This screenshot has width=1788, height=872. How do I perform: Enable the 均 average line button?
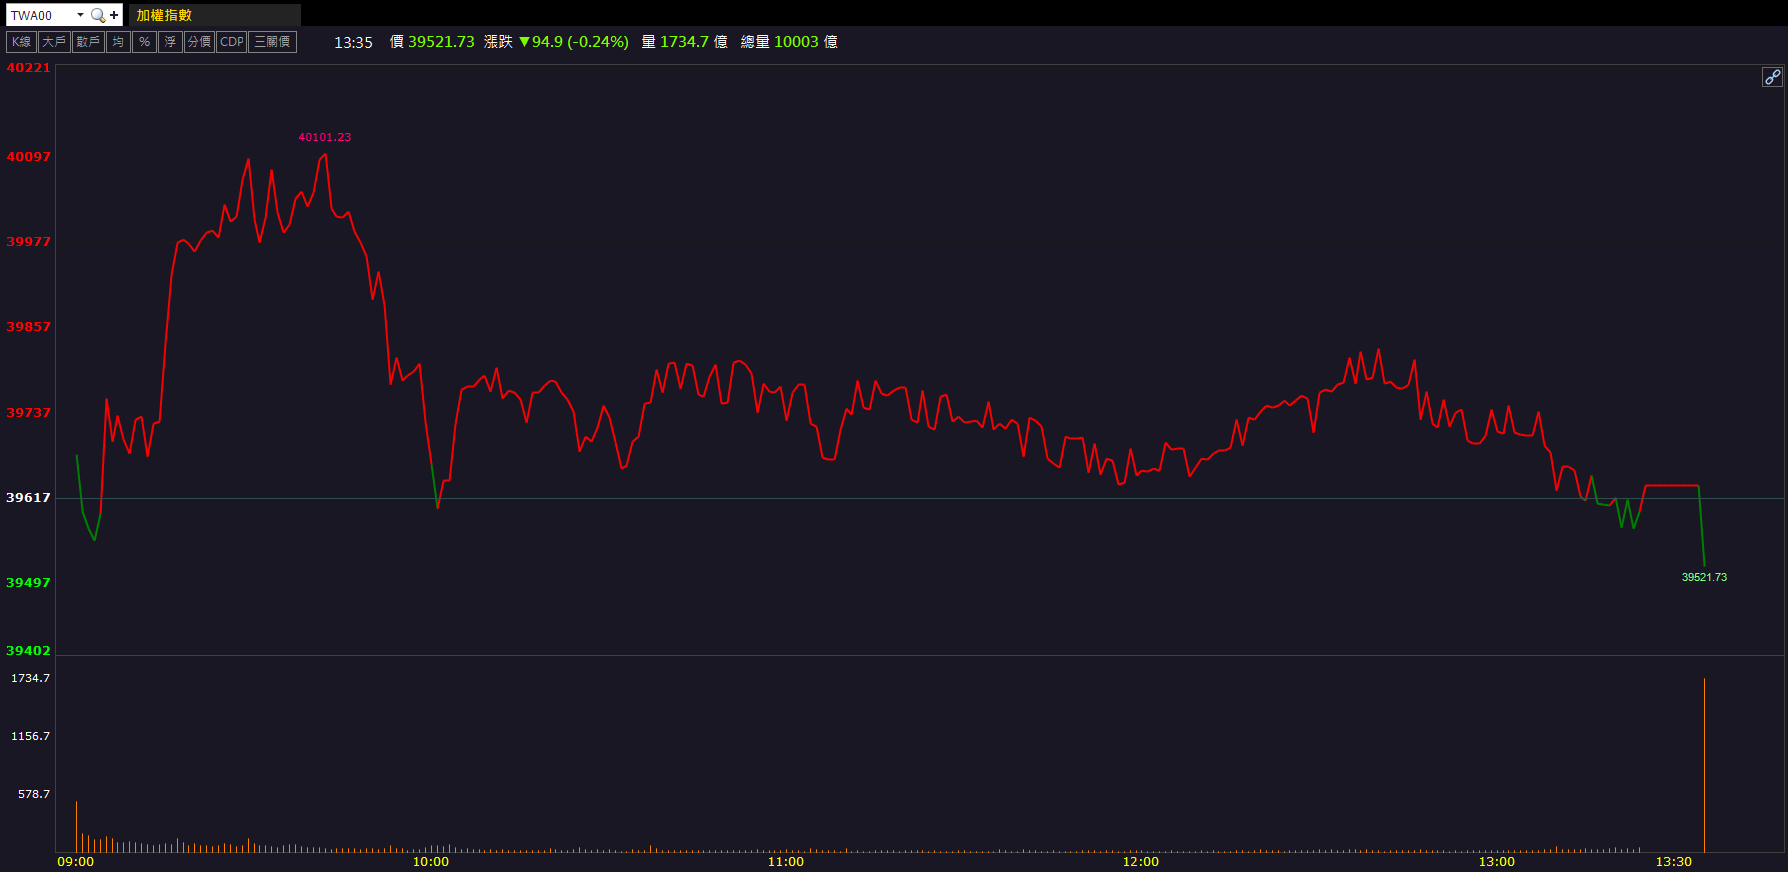[x=118, y=42]
